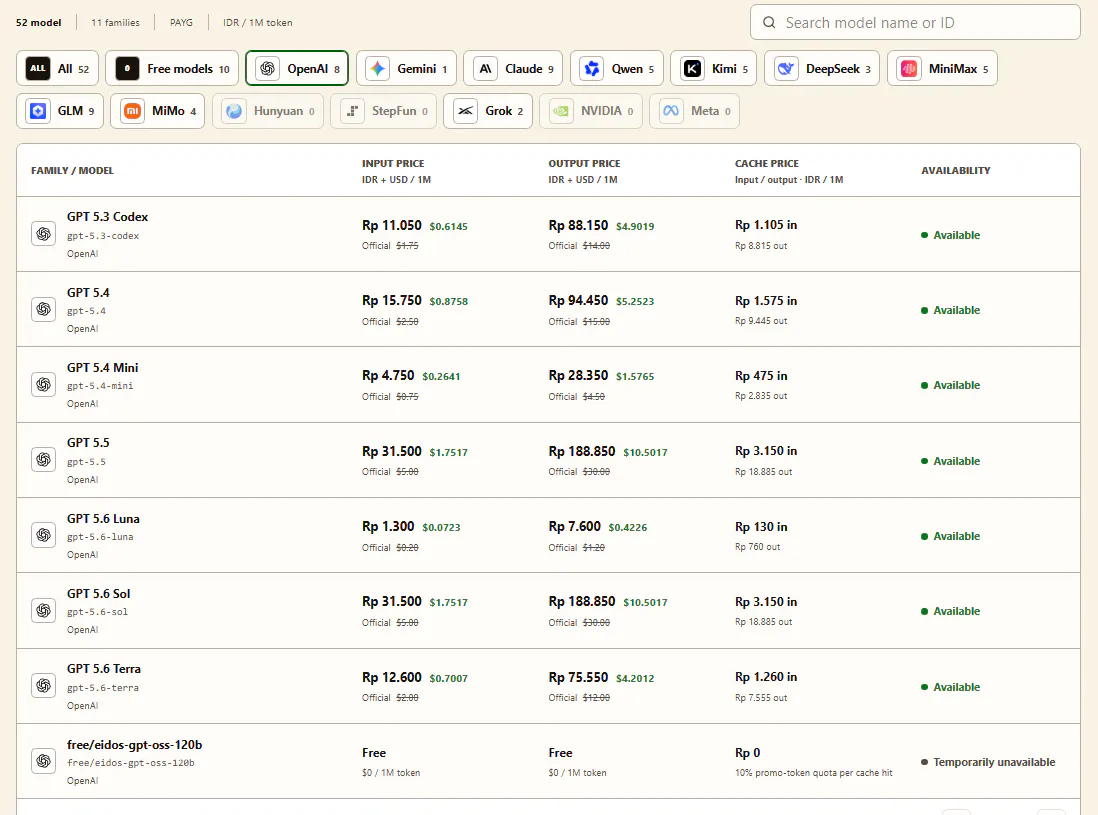Click OpenAI logo in GPT 5.6 Luna row
Screen dimensions: 1098x815
(x=43, y=535)
